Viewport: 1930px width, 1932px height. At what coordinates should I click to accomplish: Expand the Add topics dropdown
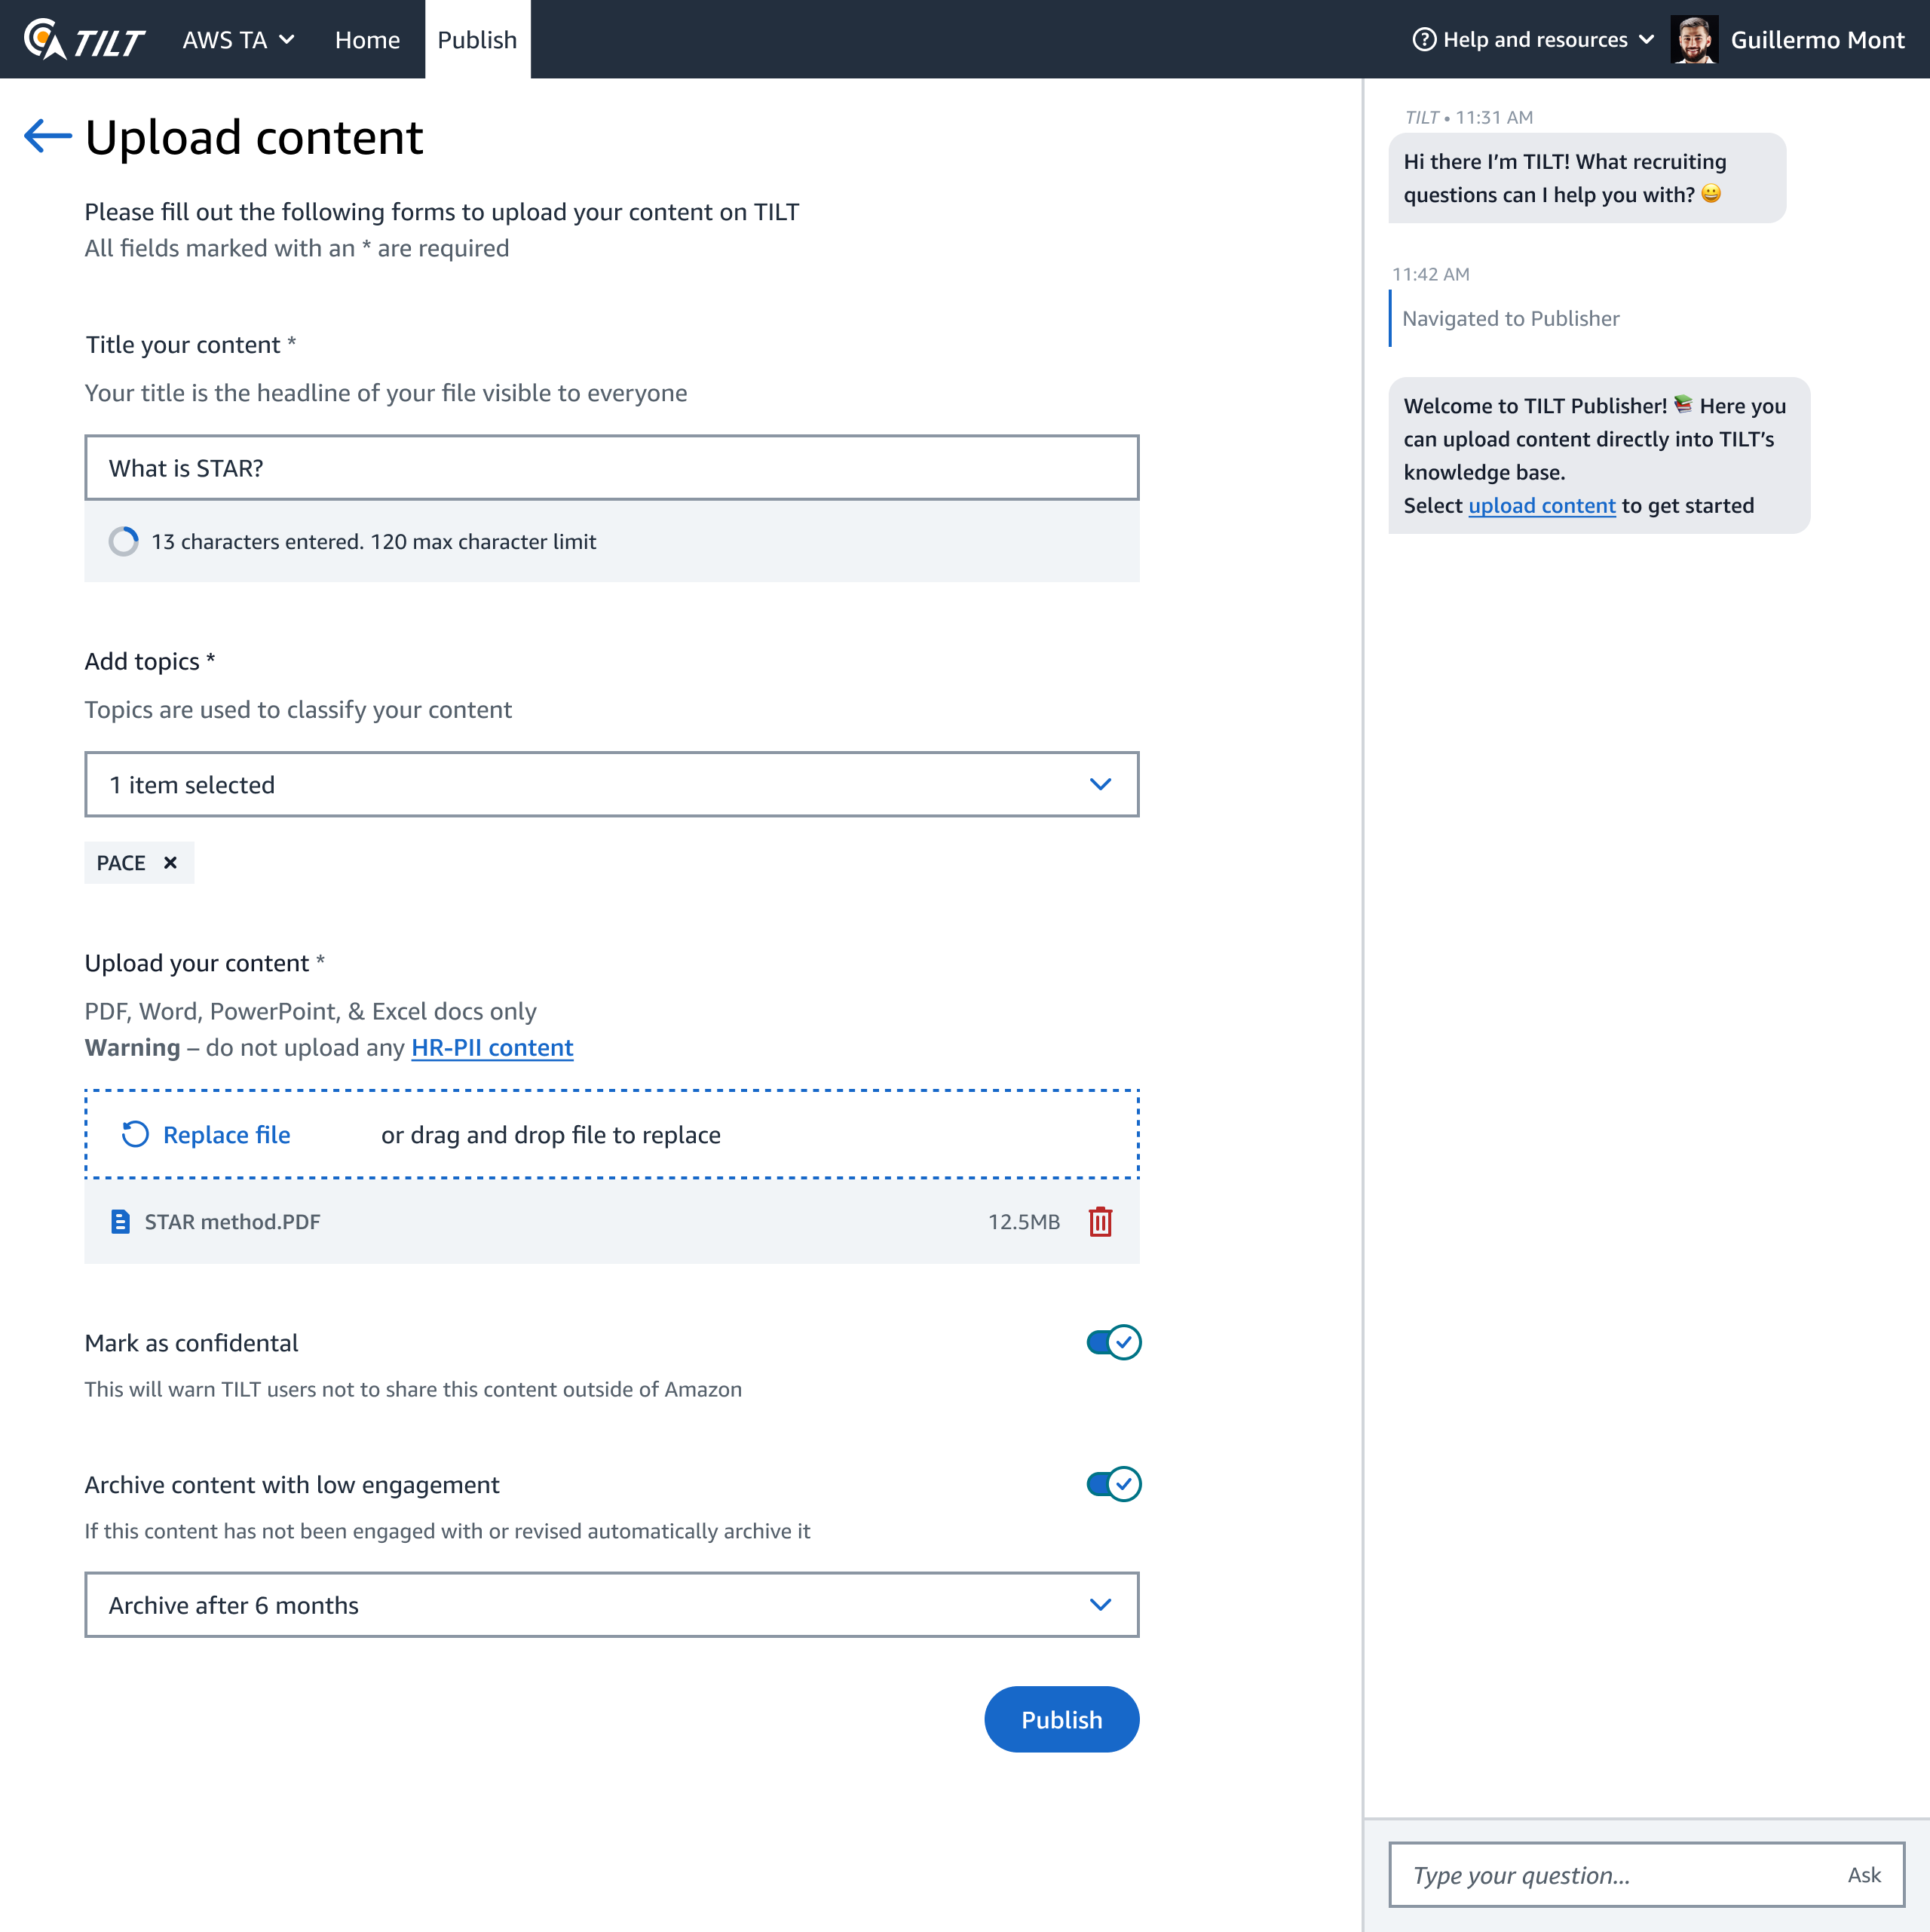(611, 784)
